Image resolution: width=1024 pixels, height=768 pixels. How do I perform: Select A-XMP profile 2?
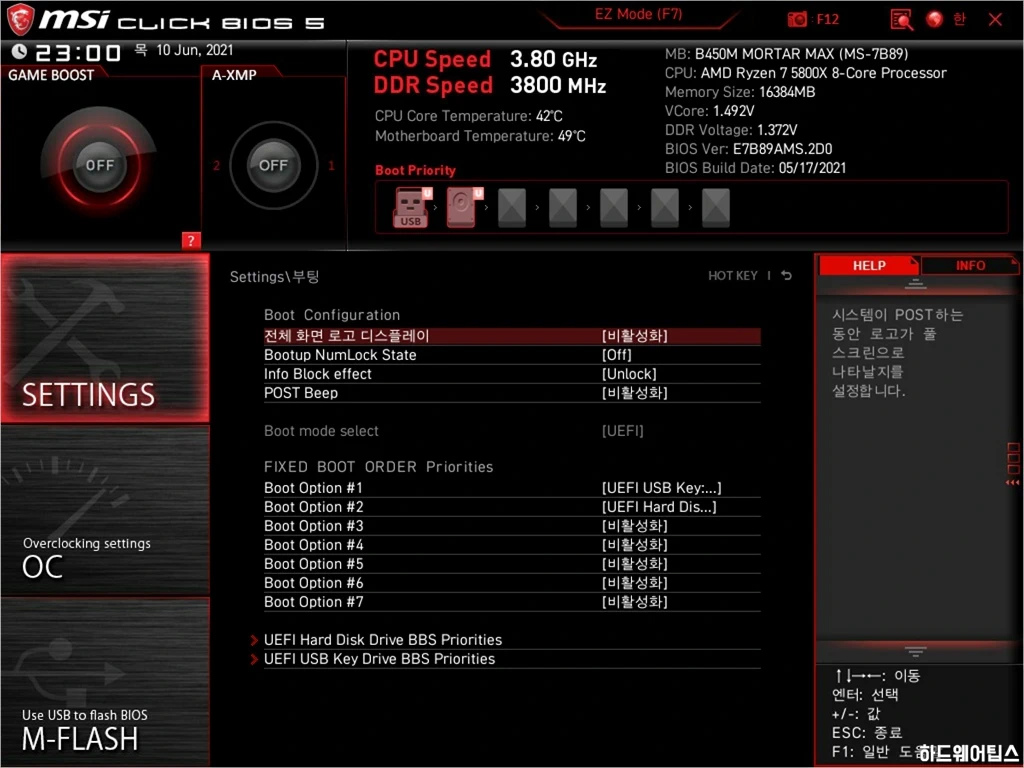(x=216, y=165)
